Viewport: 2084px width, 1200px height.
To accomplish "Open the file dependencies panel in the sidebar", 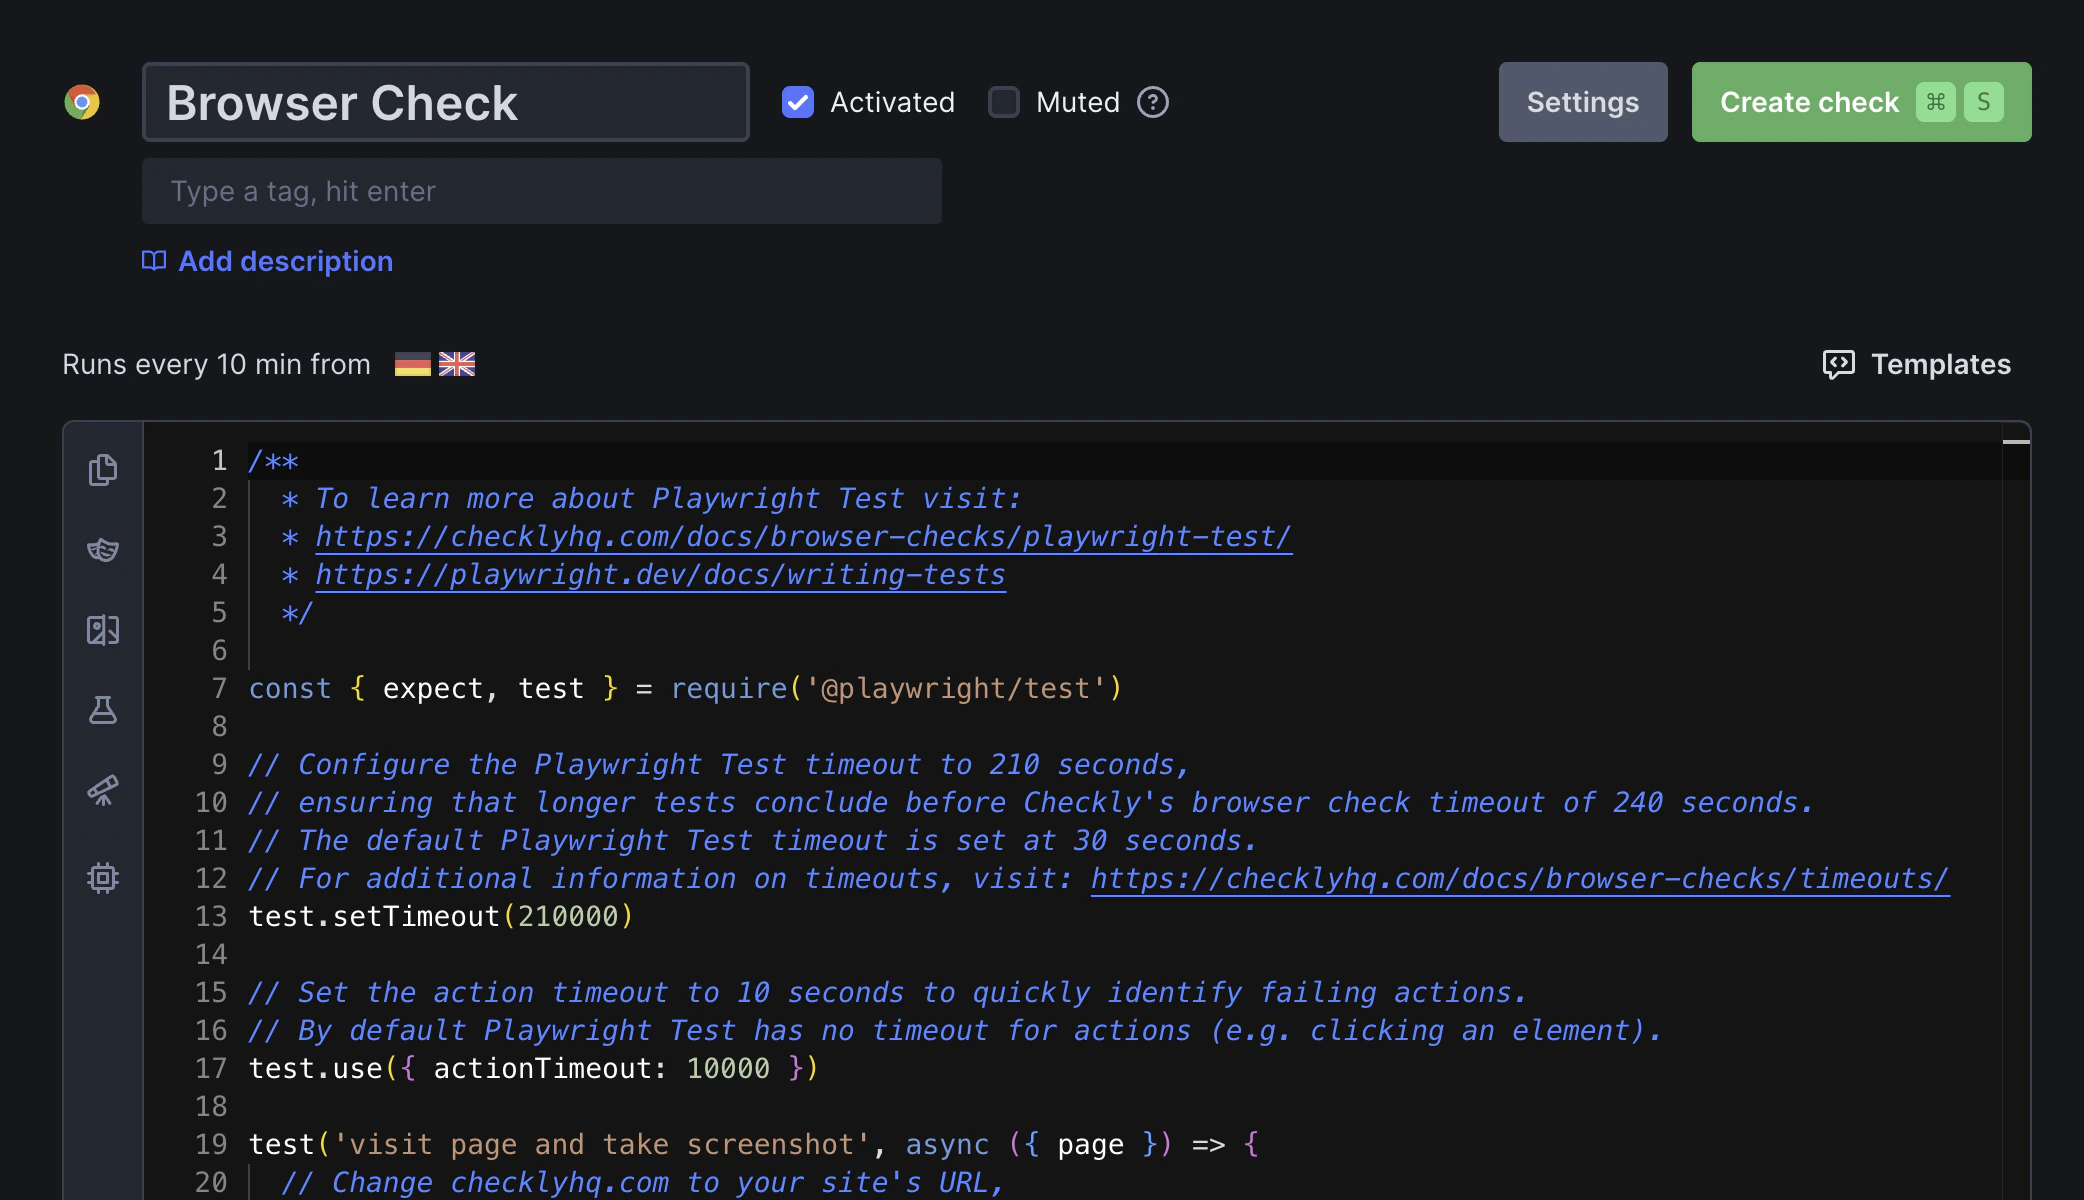I will pyautogui.click(x=103, y=470).
